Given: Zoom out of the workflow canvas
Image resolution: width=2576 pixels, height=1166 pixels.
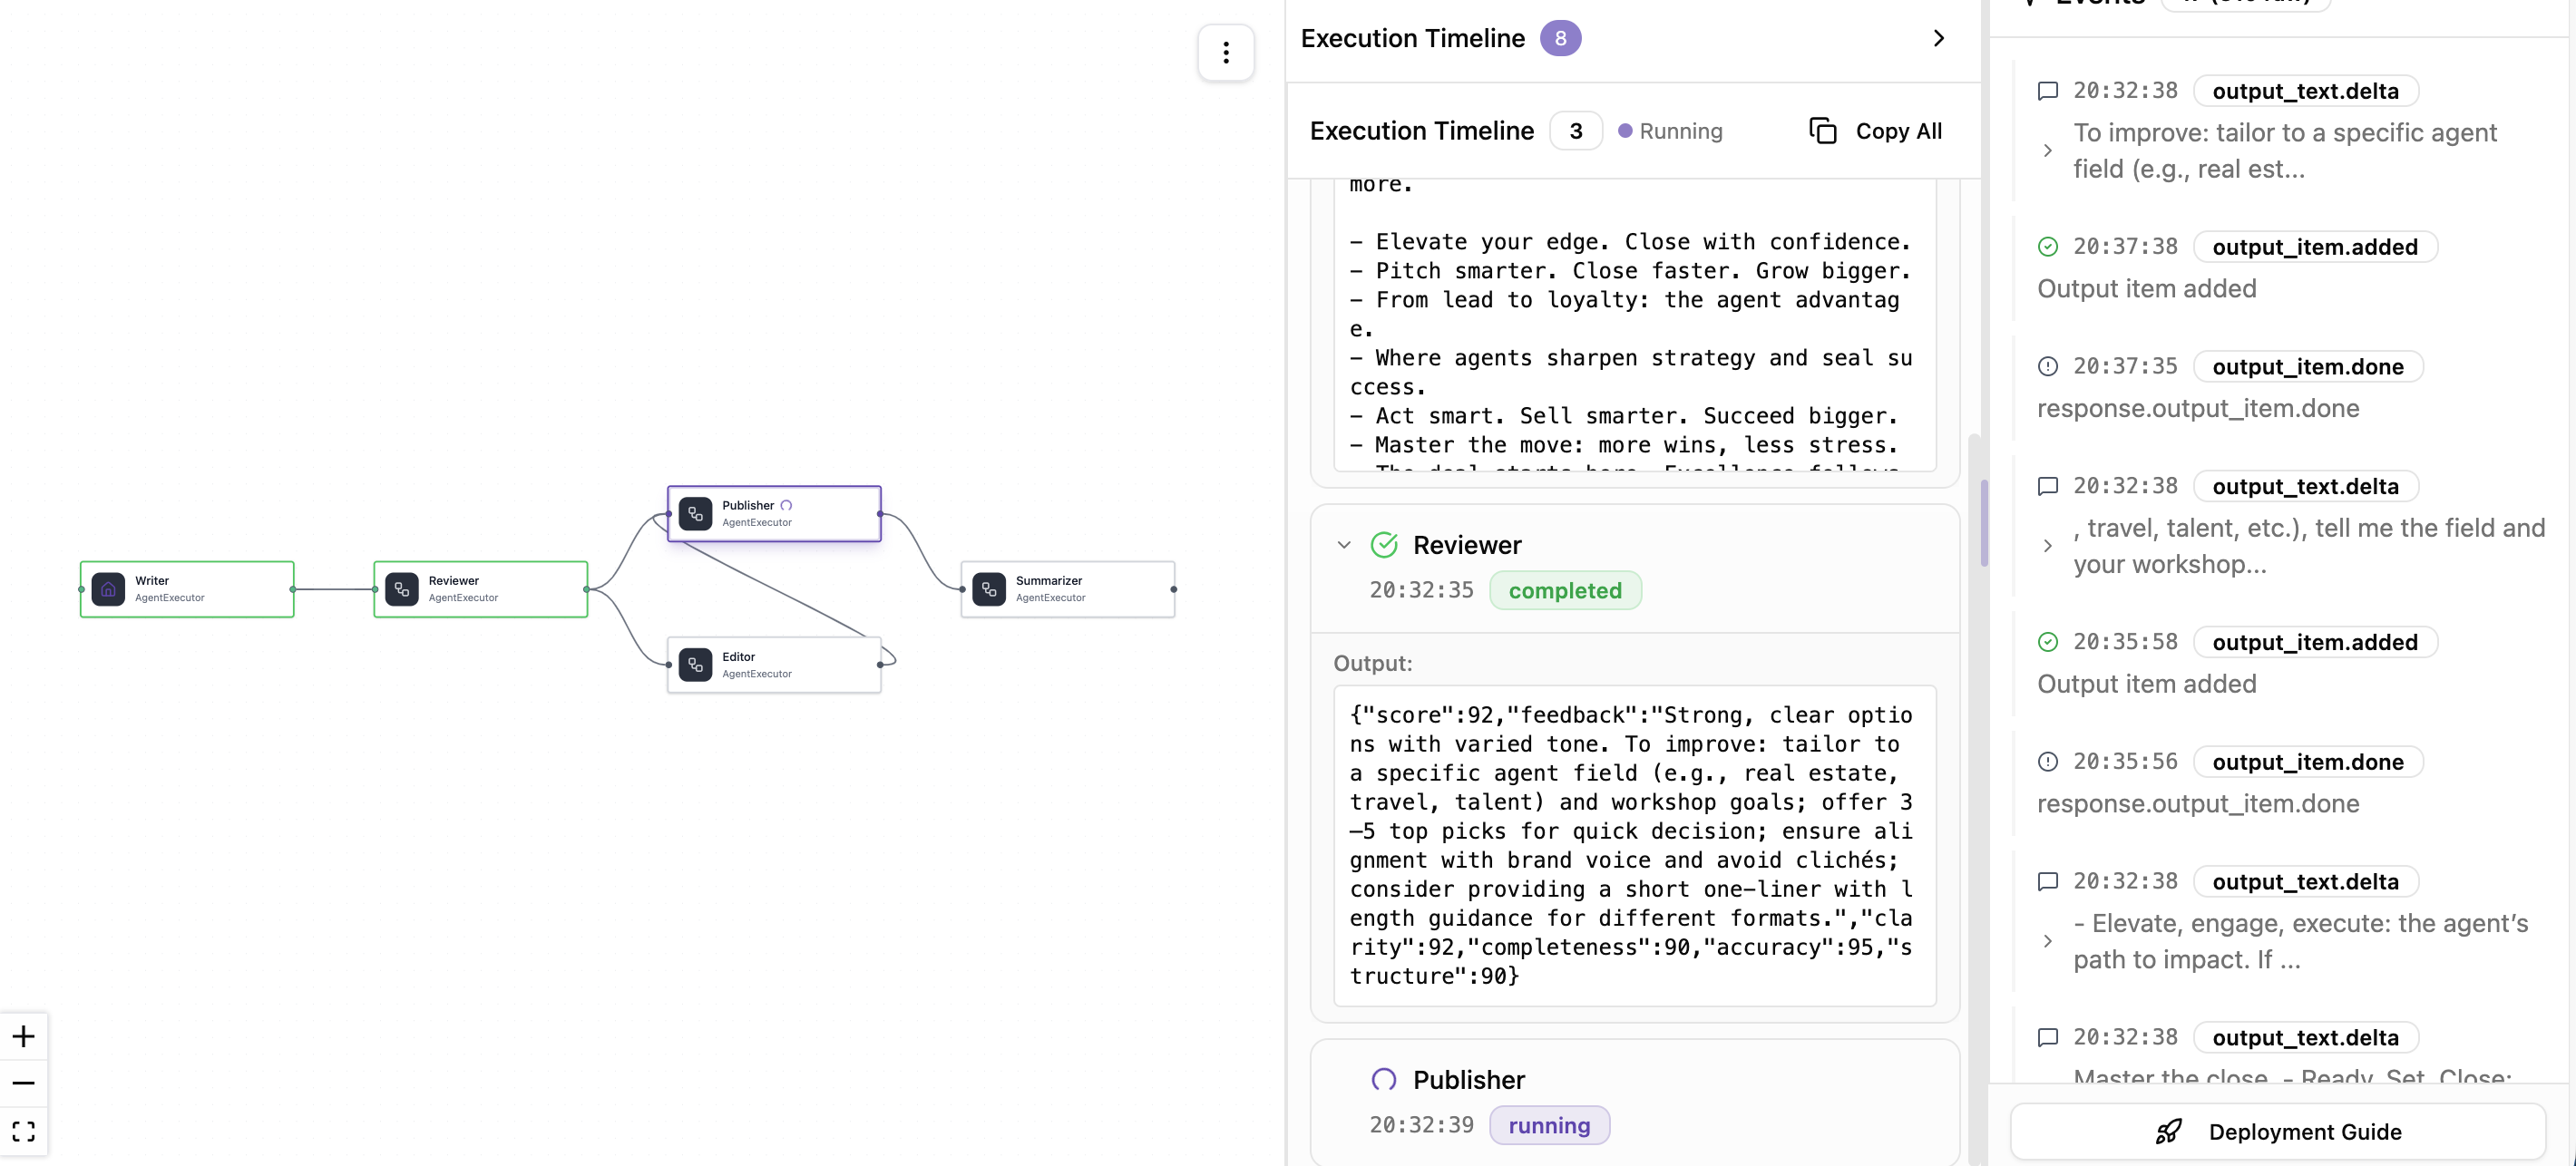Looking at the screenshot, I should pyautogui.click(x=24, y=1083).
